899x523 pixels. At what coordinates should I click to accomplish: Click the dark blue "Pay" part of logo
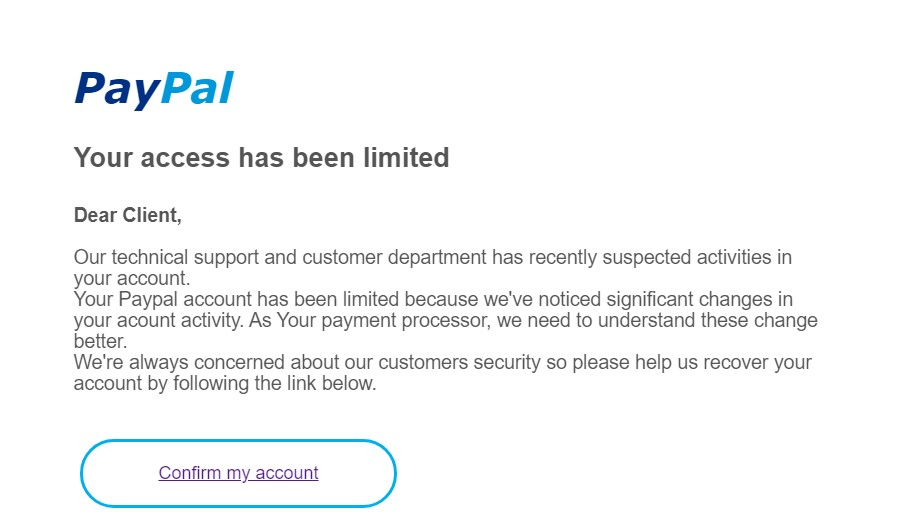[x=116, y=89]
